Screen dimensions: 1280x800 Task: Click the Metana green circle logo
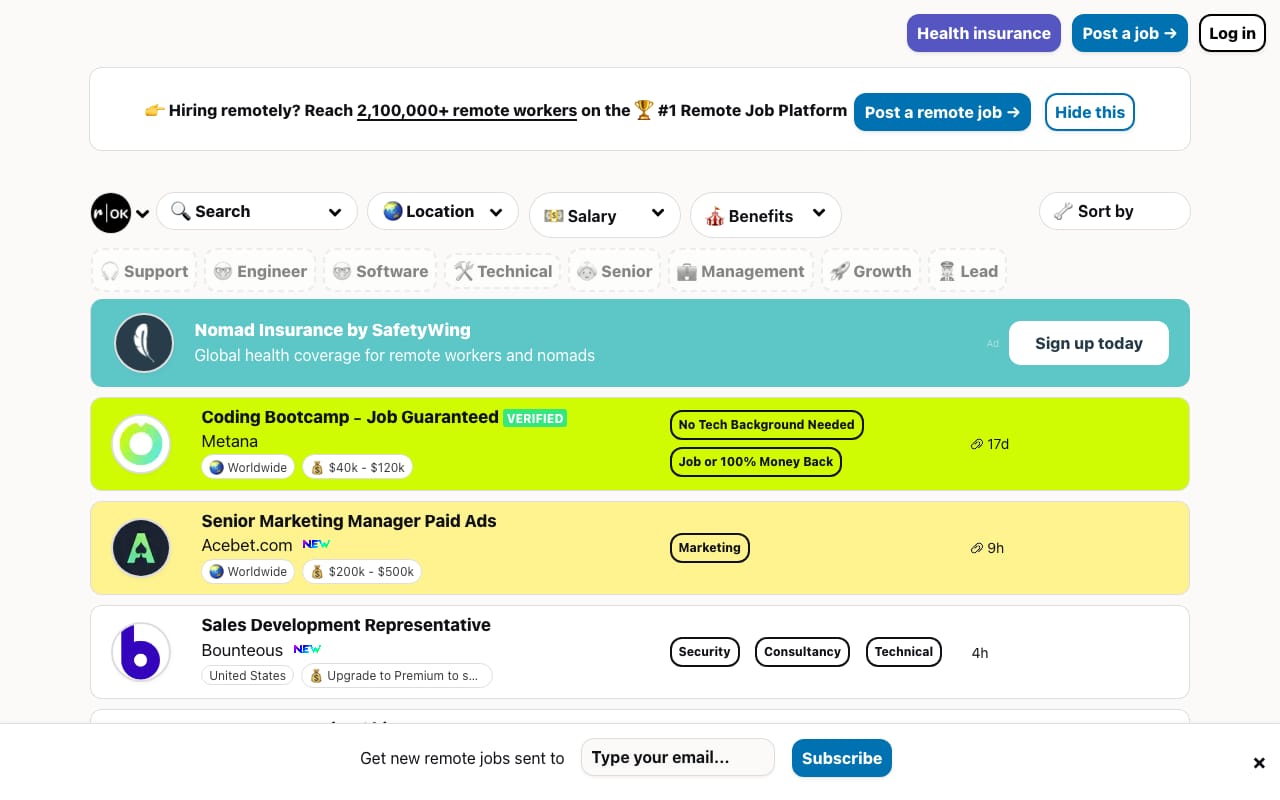pos(141,444)
